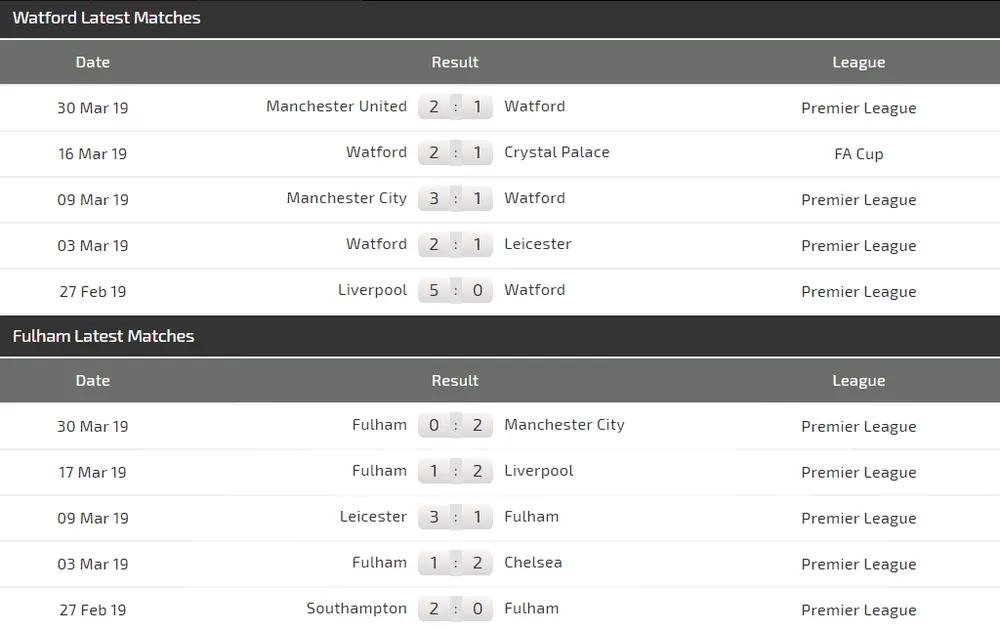Open the Fulham 0:2 Manchester City score
Viewport: 1000px width, 630px height.
click(455, 426)
